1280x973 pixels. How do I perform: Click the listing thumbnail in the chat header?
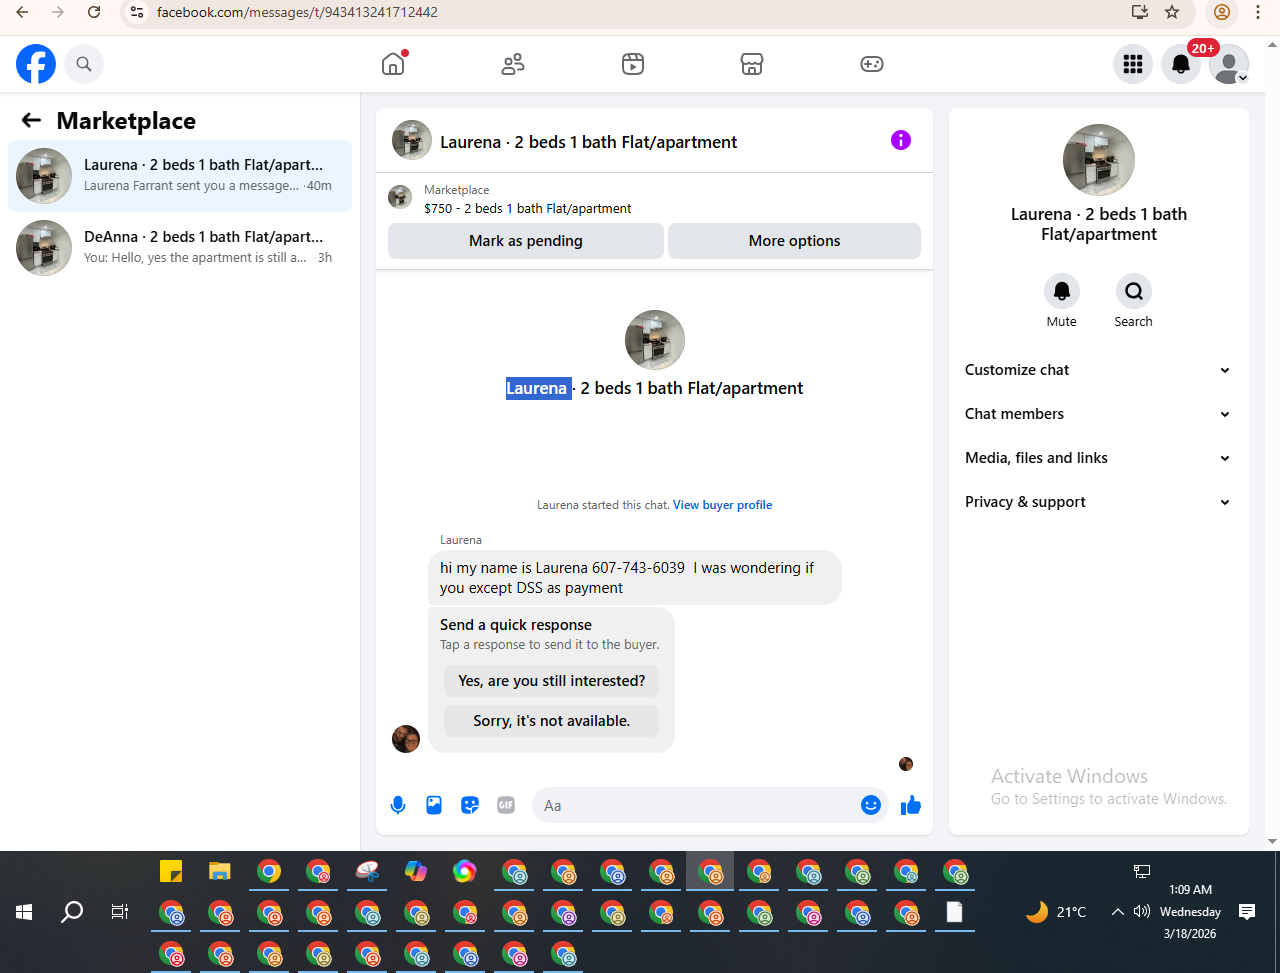(x=412, y=140)
